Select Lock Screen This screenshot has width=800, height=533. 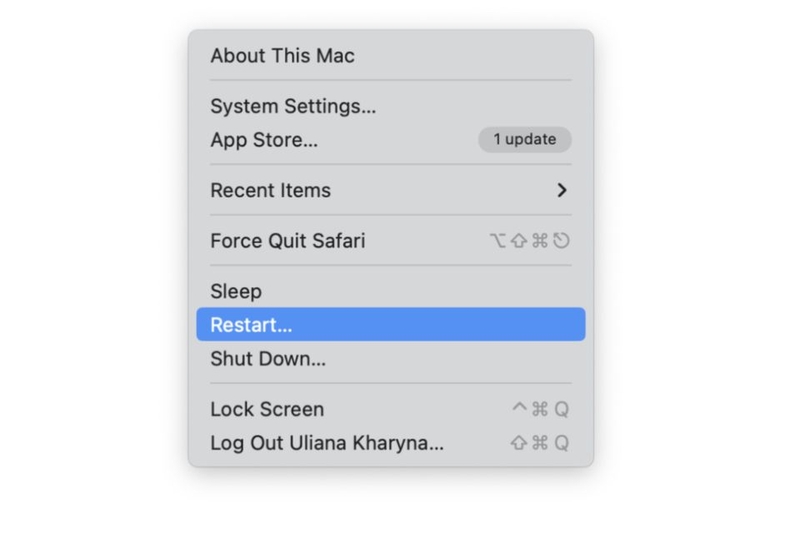pos(267,409)
